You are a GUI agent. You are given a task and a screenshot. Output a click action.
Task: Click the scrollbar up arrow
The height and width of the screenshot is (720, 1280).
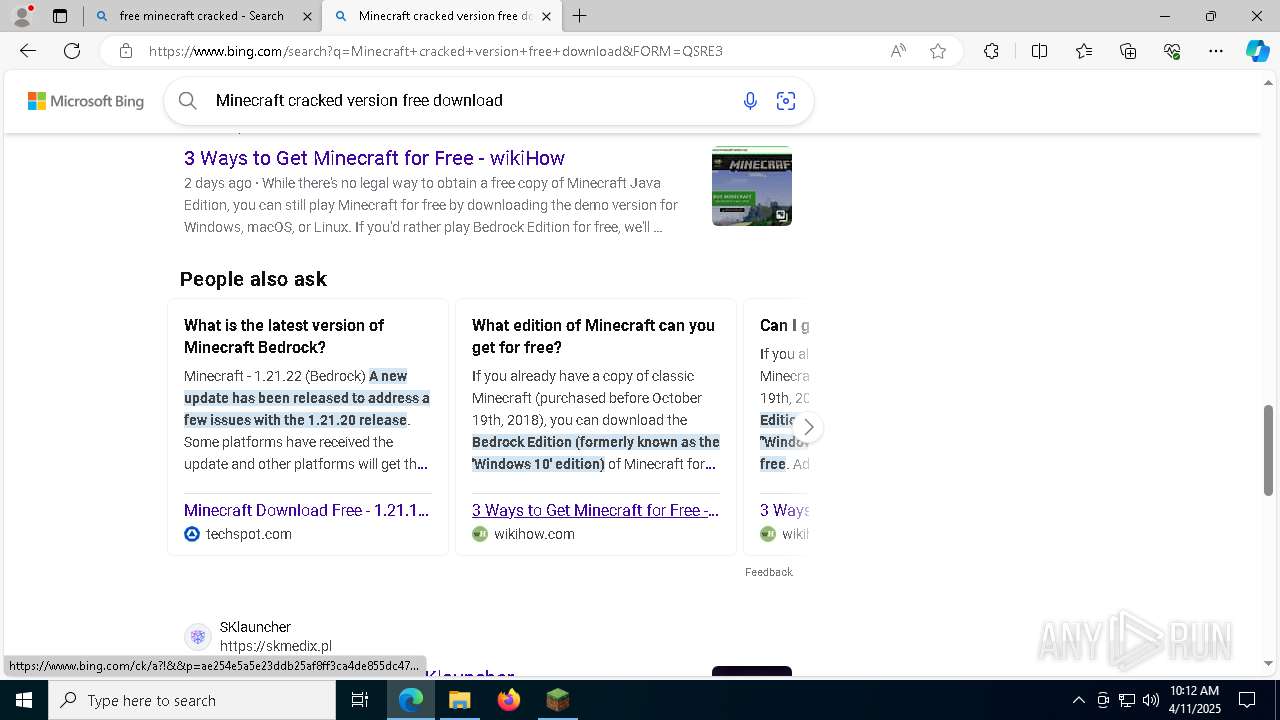pos(1269,81)
